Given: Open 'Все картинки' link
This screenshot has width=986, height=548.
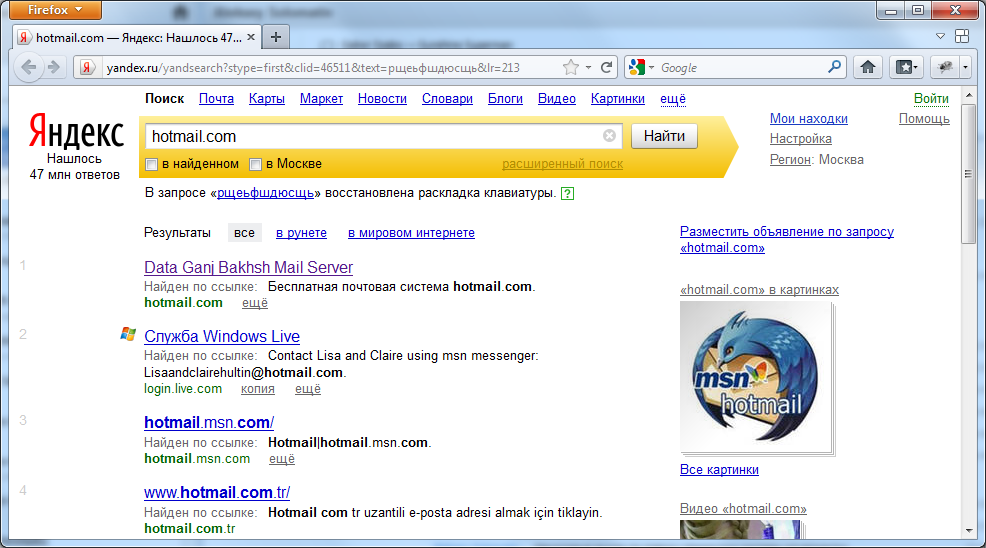Looking at the screenshot, I should tap(719, 470).
